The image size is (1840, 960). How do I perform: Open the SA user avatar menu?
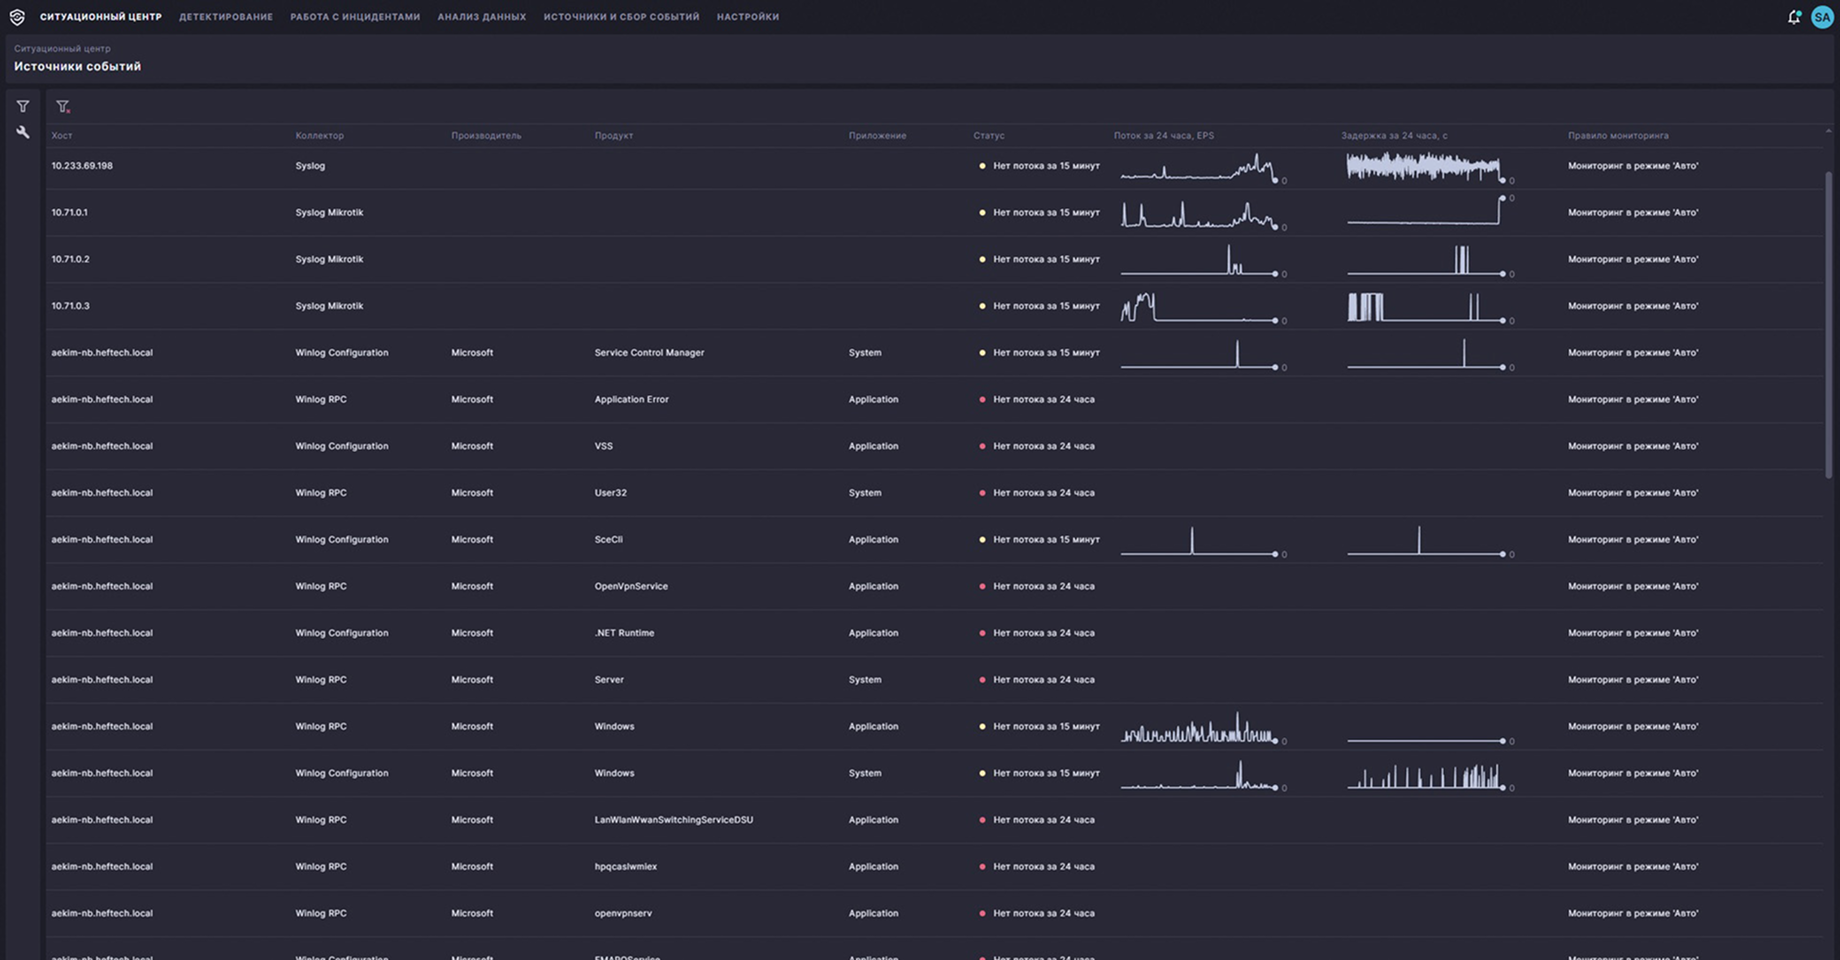coord(1822,17)
